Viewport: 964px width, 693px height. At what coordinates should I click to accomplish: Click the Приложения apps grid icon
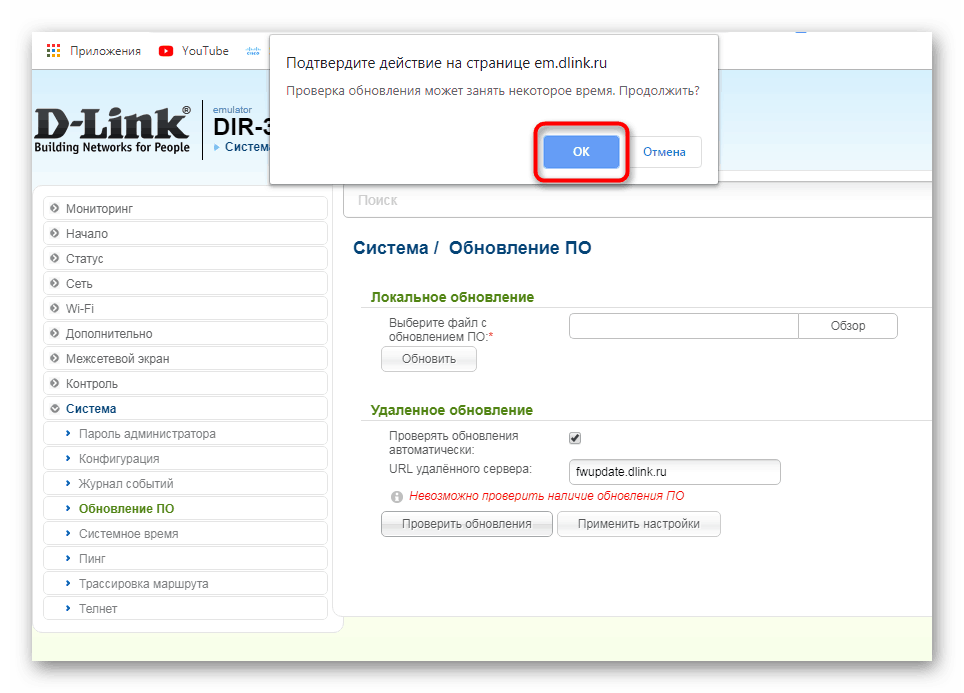tap(53, 50)
